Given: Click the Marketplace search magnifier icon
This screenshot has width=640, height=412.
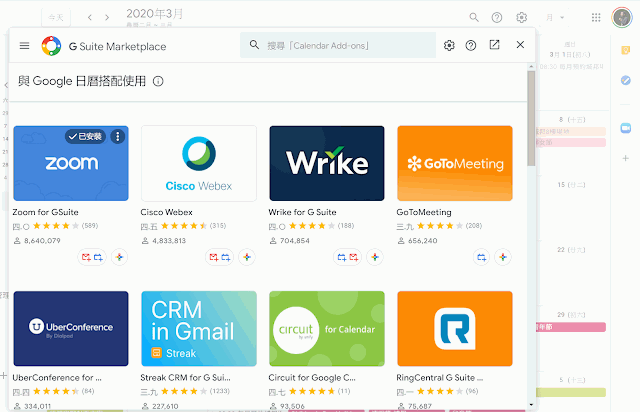Looking at the screenshot, I should (254, 45).
